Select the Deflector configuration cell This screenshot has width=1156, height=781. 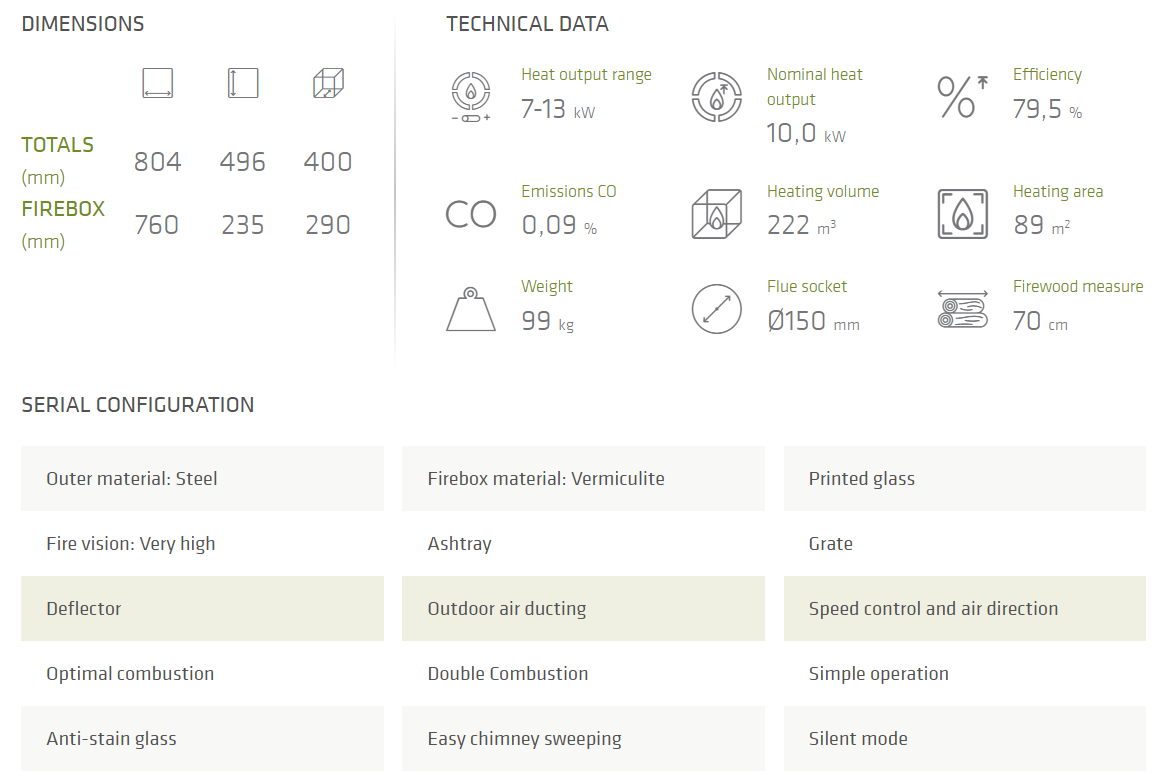[202, 608]
